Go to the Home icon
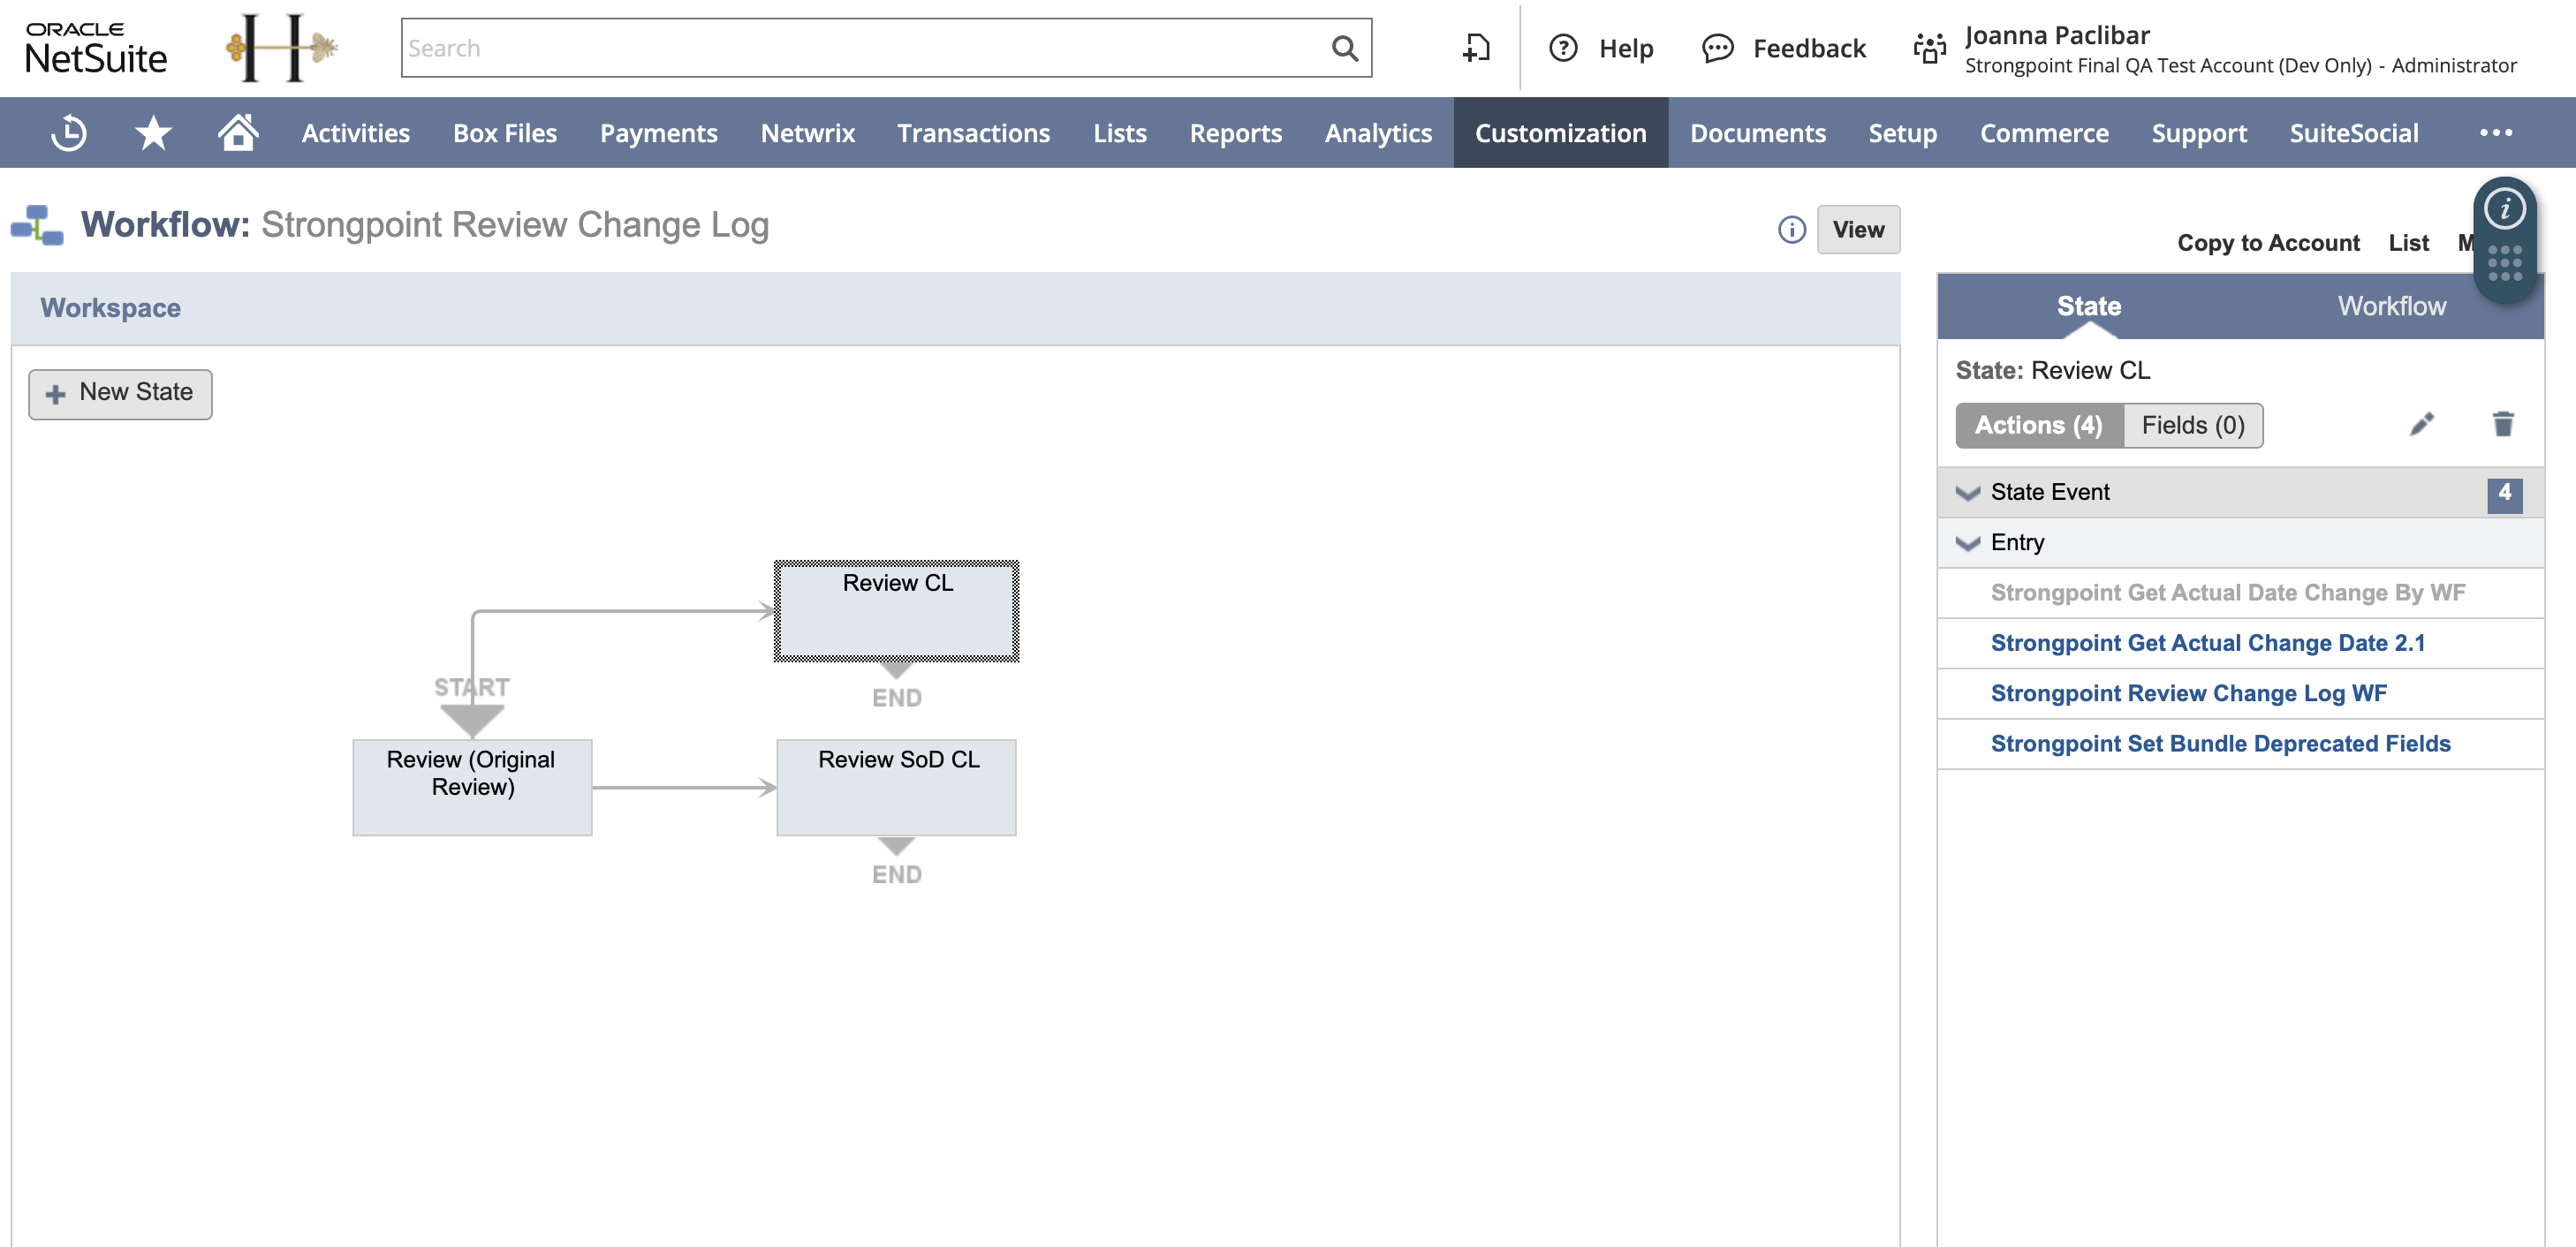The height and width of the screenshot is (1247, 2576). 238,133
